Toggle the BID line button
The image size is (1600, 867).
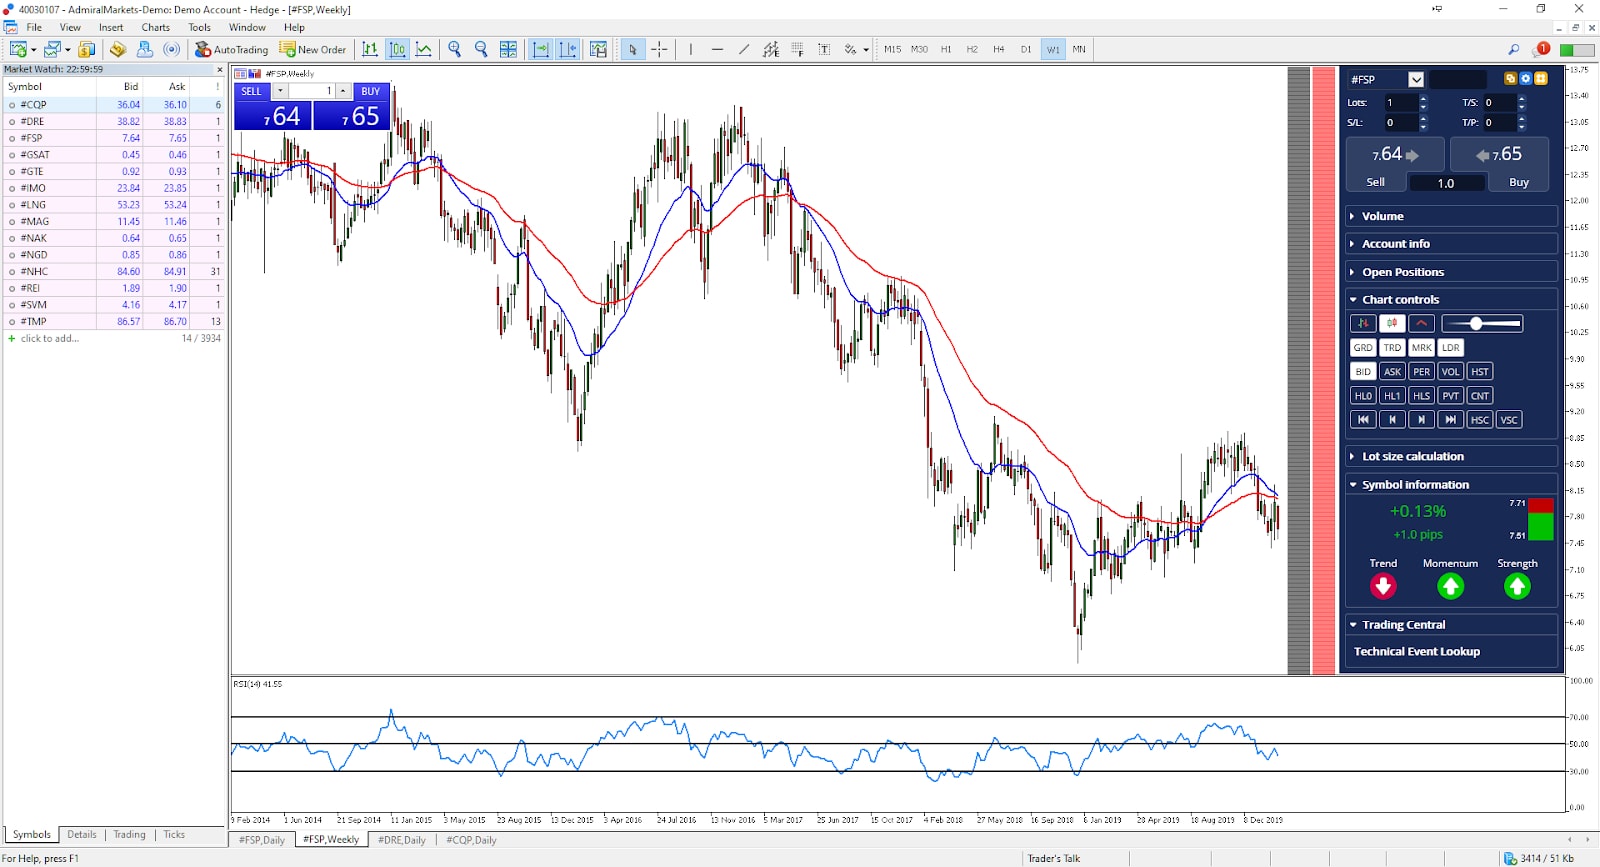1363,372
